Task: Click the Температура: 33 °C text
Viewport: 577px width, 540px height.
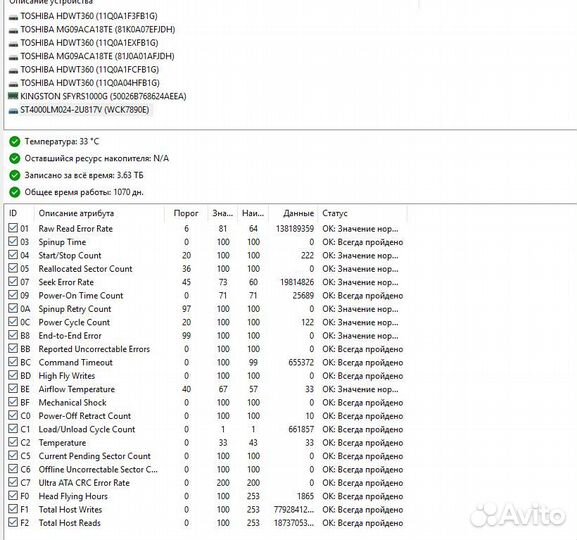Action: tap(62, 141)
